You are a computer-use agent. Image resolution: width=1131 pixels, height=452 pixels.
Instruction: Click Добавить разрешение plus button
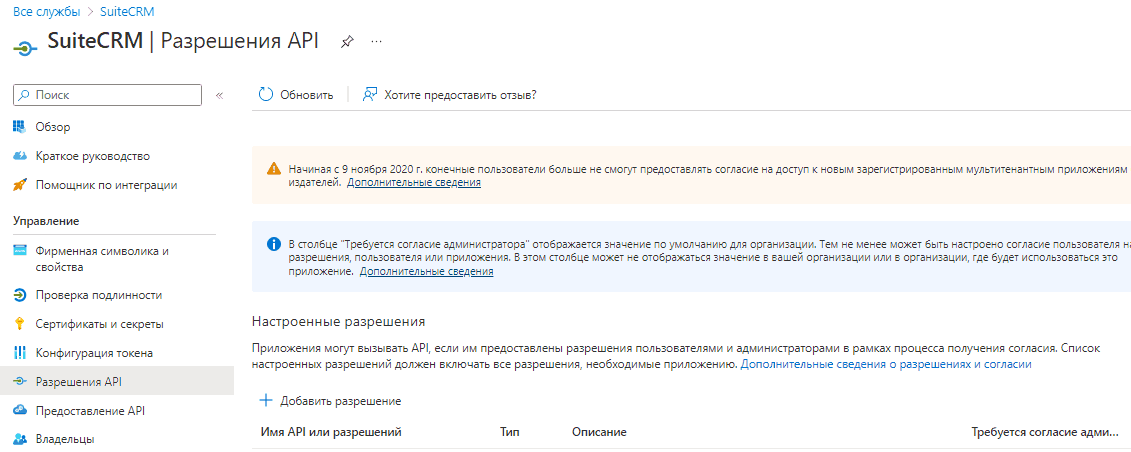(x=330, y=401)
